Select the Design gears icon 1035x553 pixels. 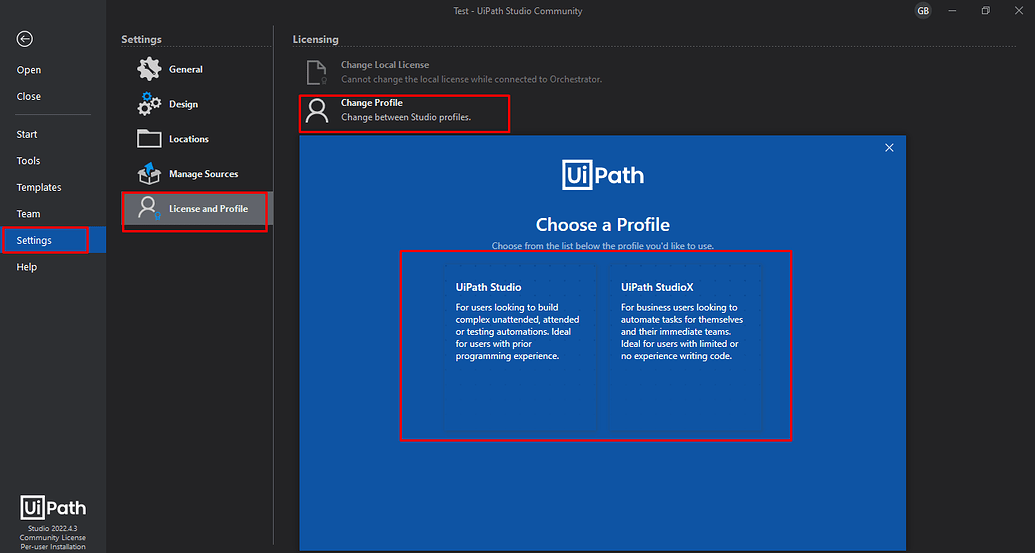(149, 104)
